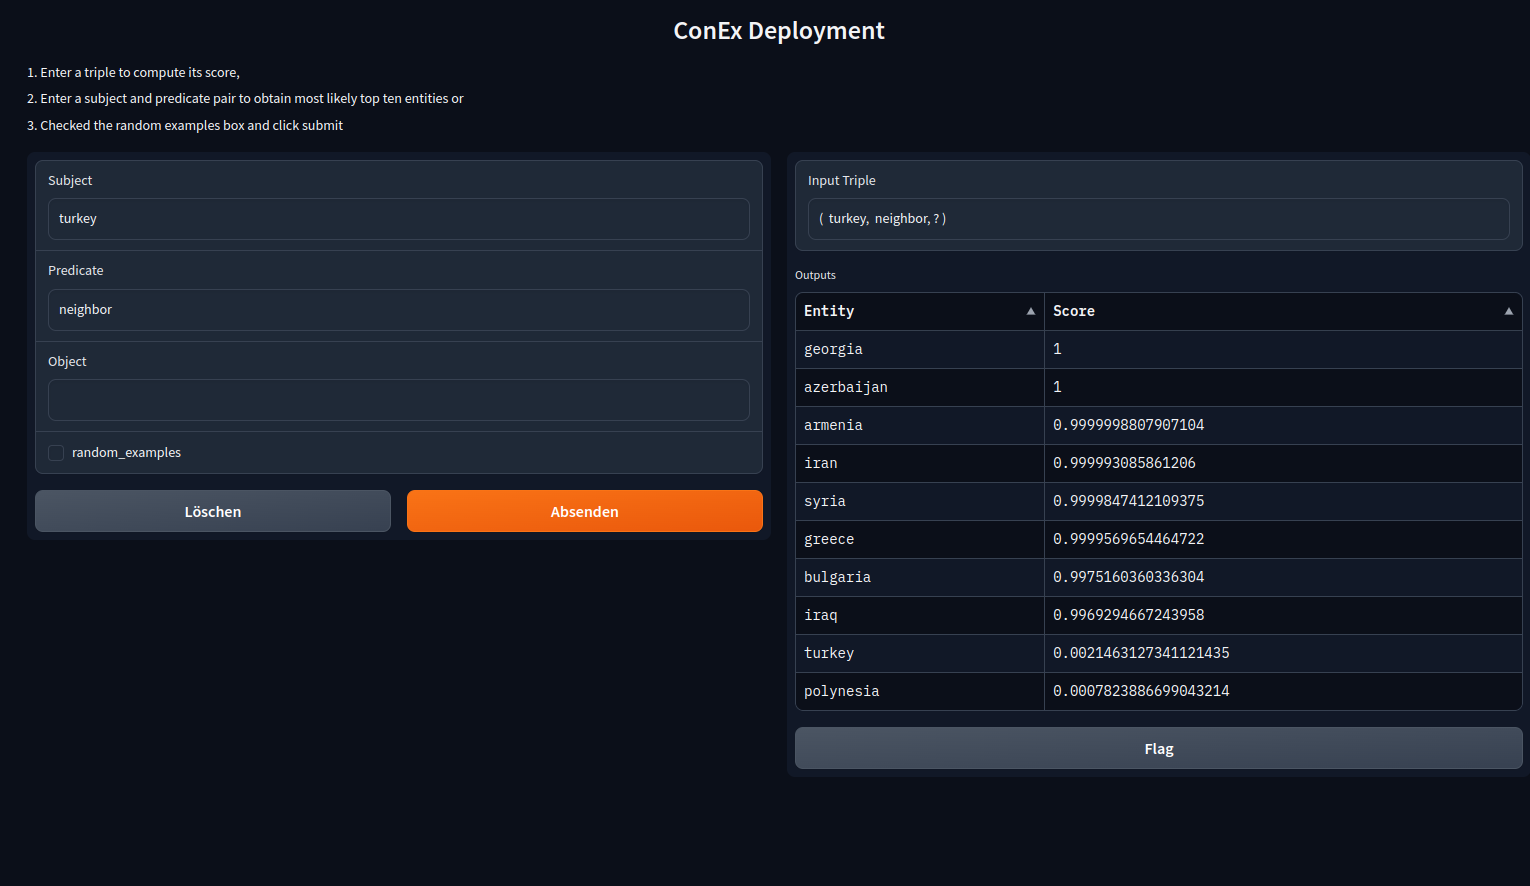Image resolution: width=1530 pixels, height=886 pixels.
Task: Select the score 0.0021463127341121435
Action: click(x=1283, y=653)
